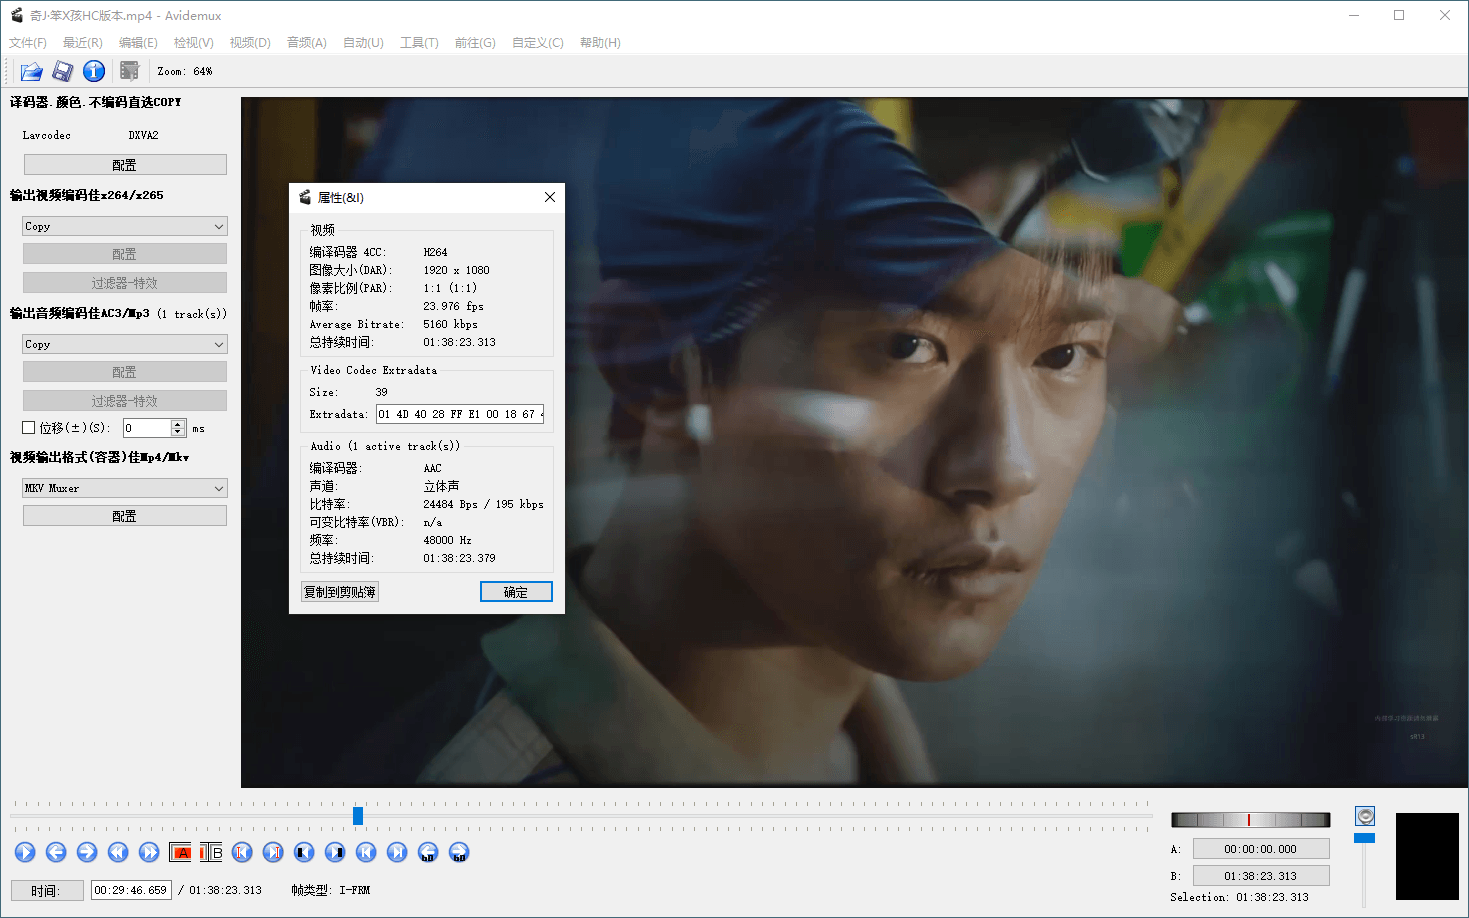Set marker A at current position
Viewport: 1469px width, 918px height.
181,852
